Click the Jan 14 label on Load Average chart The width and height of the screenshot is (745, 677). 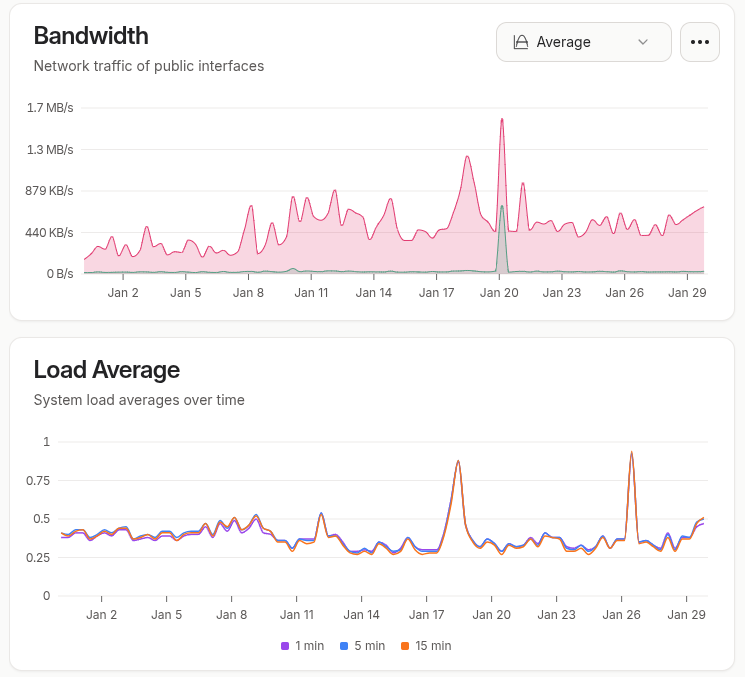(361, 615)
